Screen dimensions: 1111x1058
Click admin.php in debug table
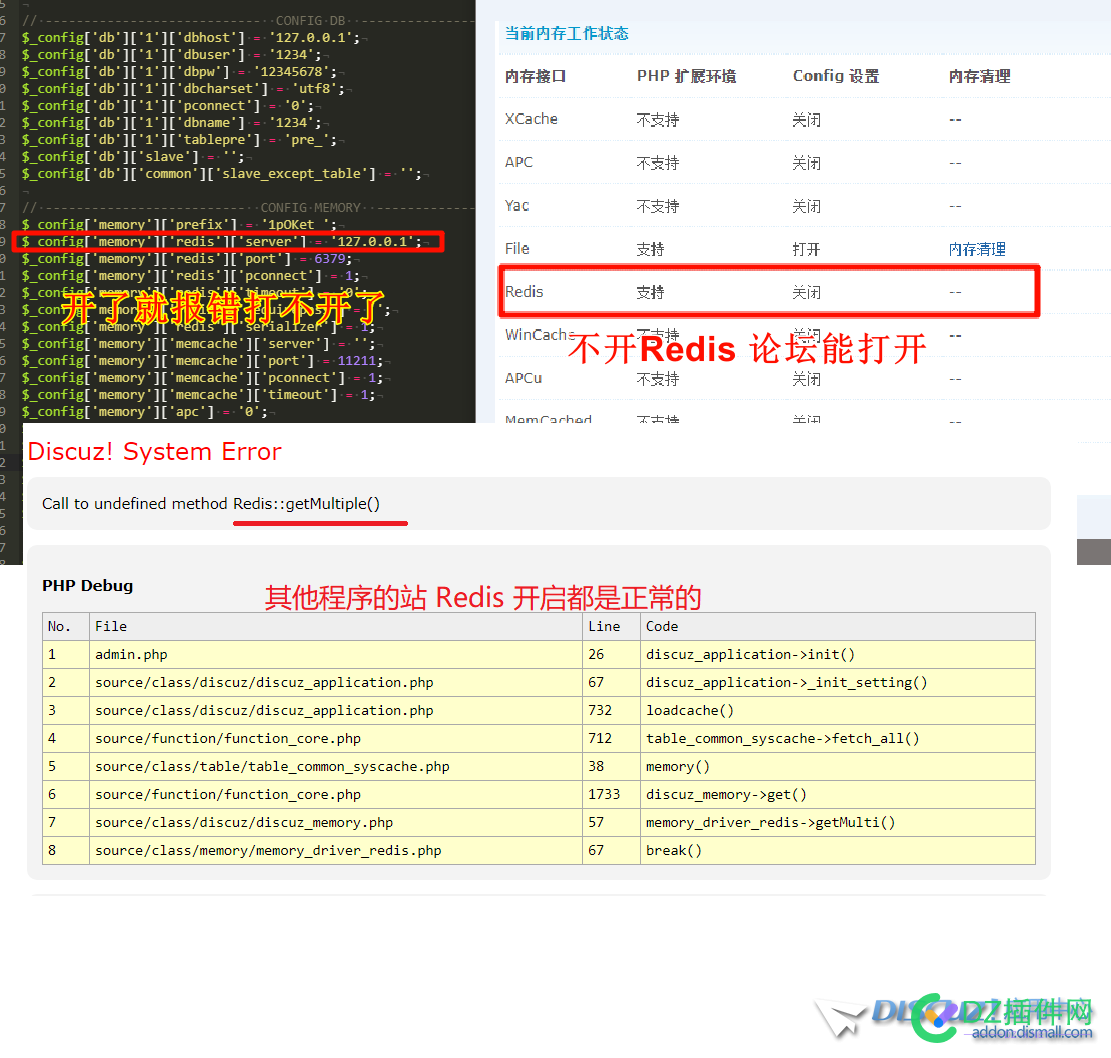pos(131,654)
